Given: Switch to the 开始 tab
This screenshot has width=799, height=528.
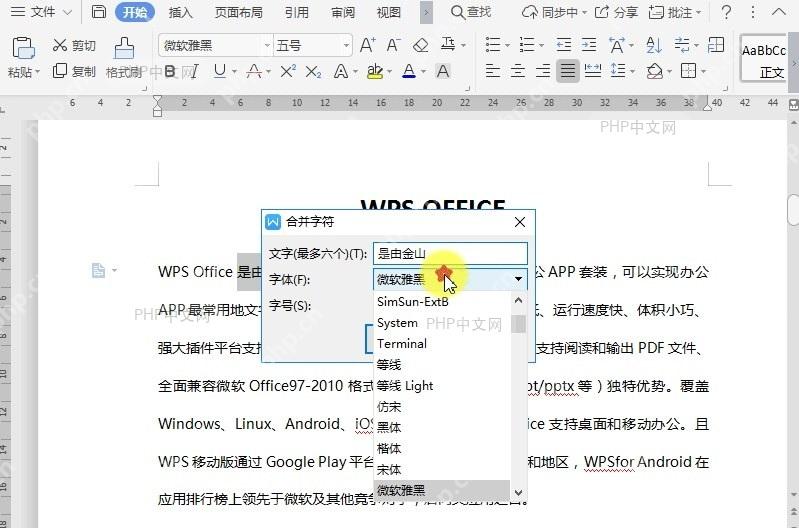Looking at the screenshot, I should [135, 12].
